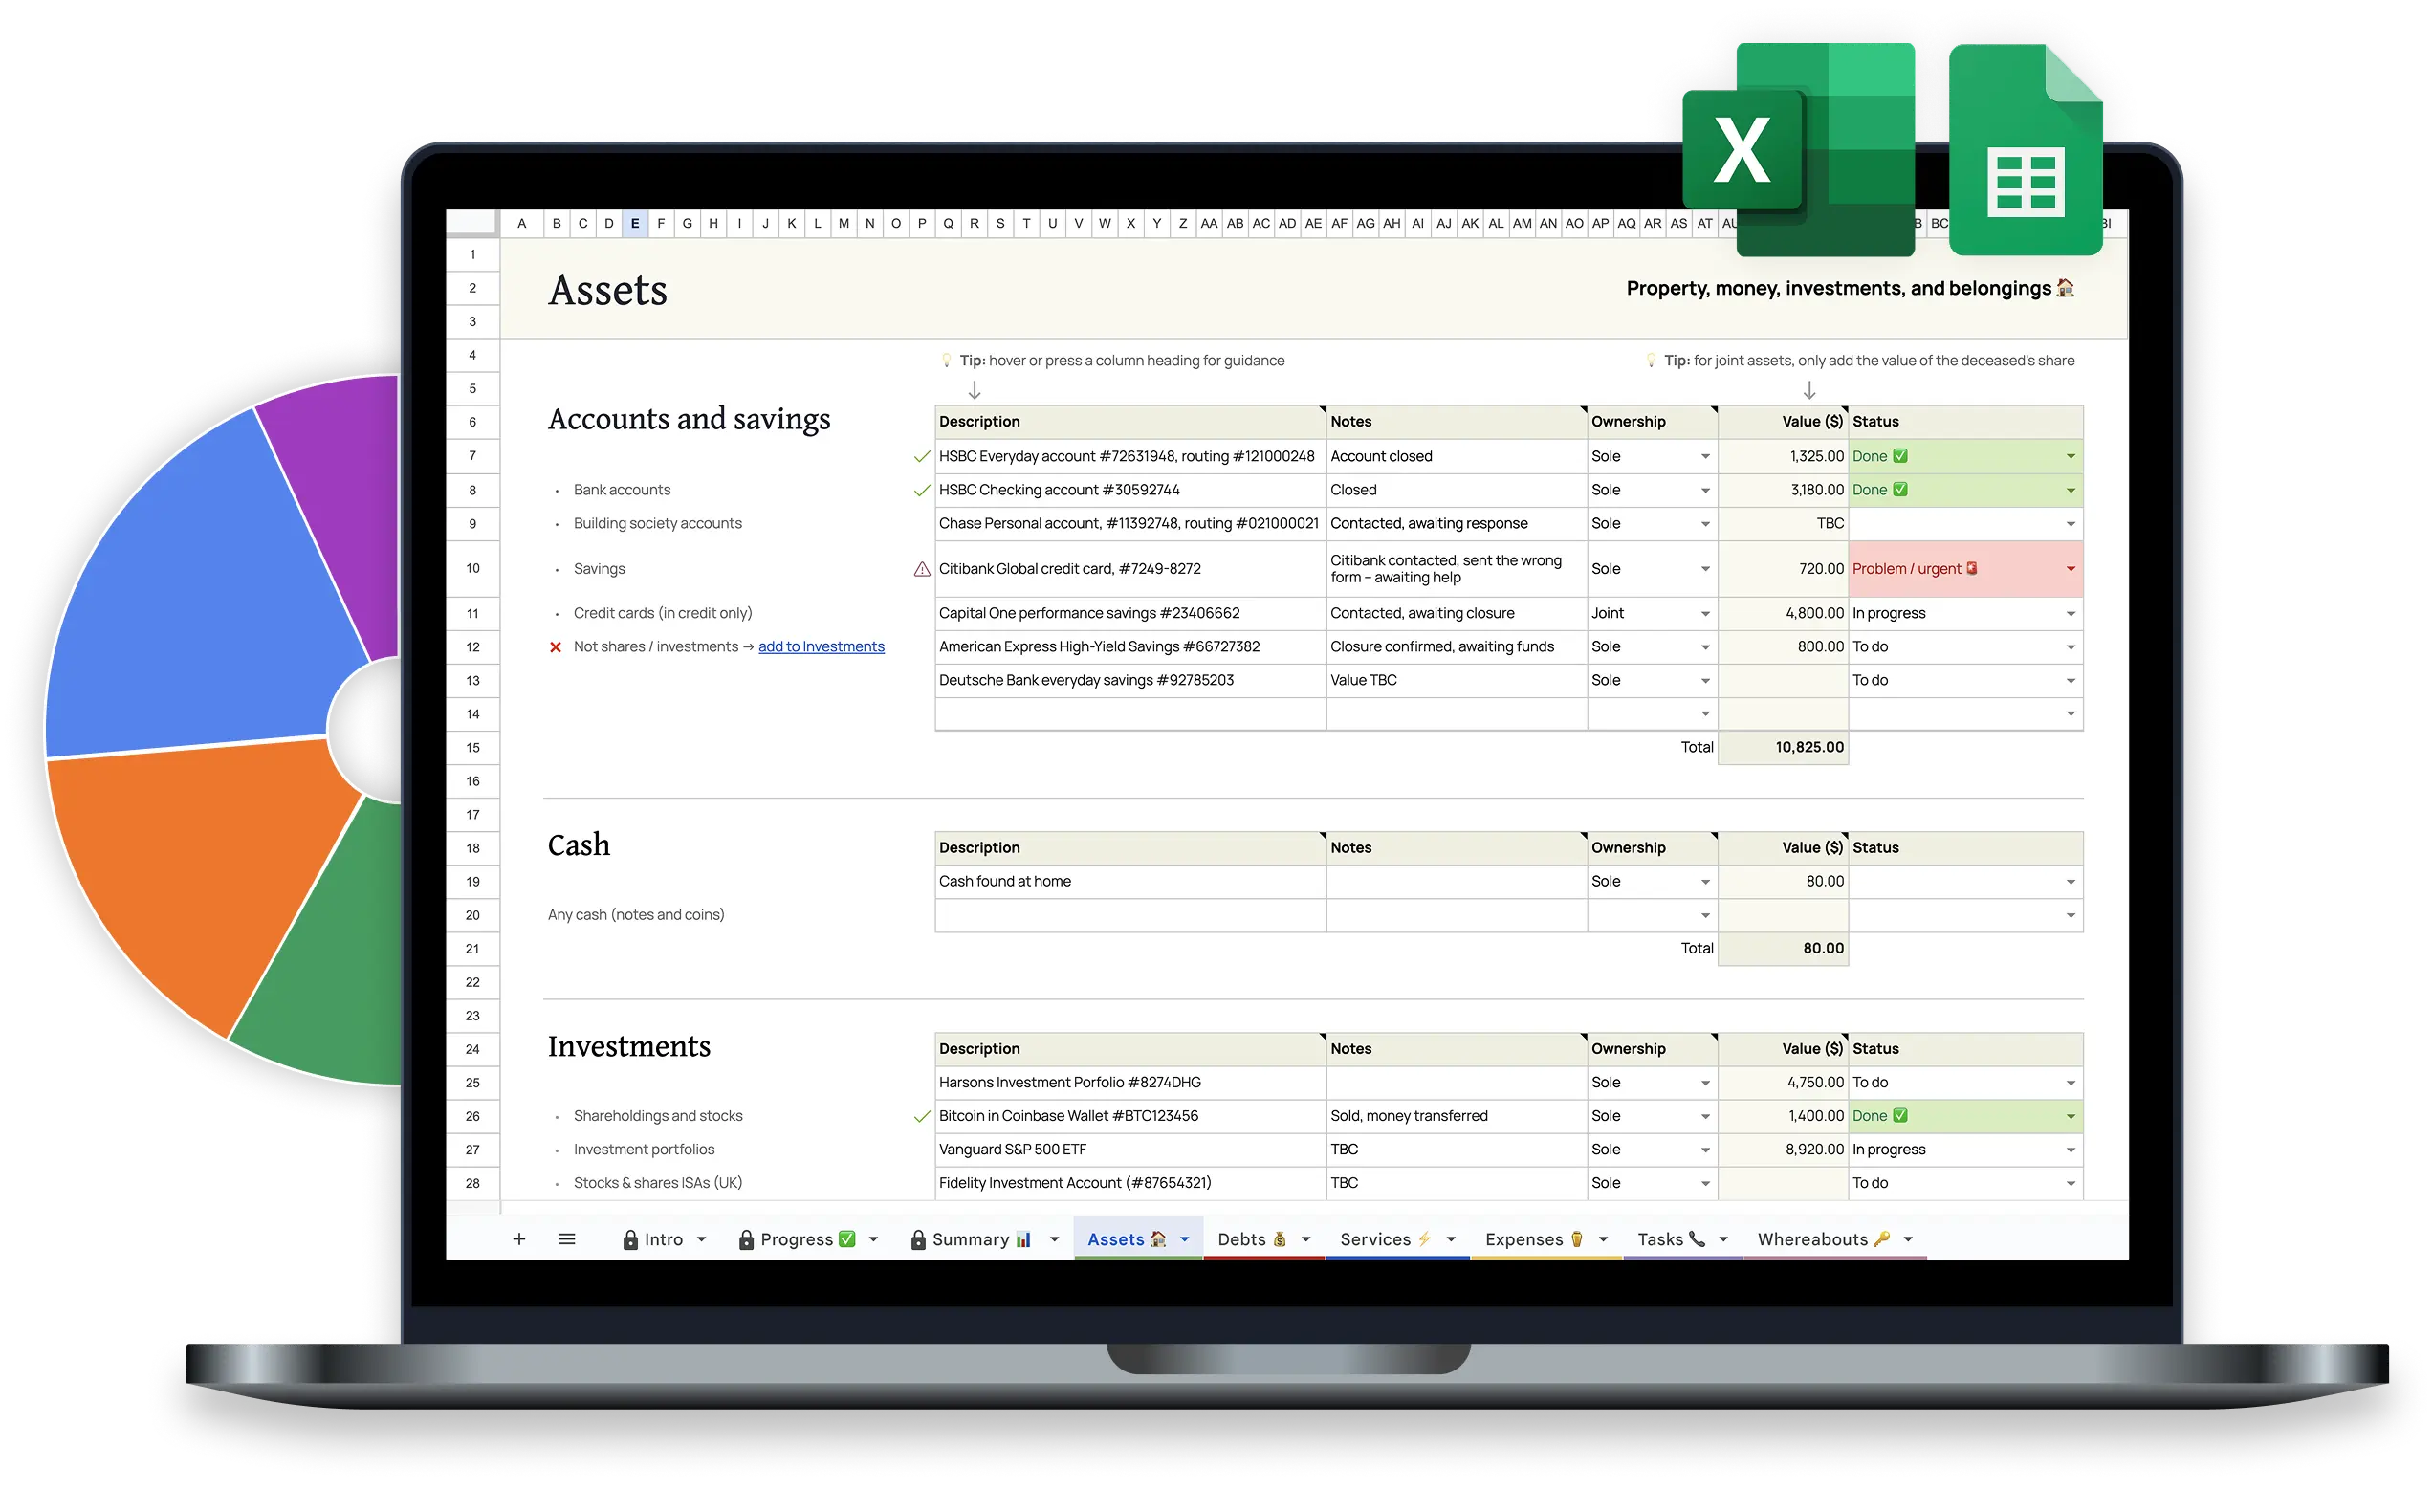
Task: Switch to the Intro sheet tab
Action: (663, 1239)
